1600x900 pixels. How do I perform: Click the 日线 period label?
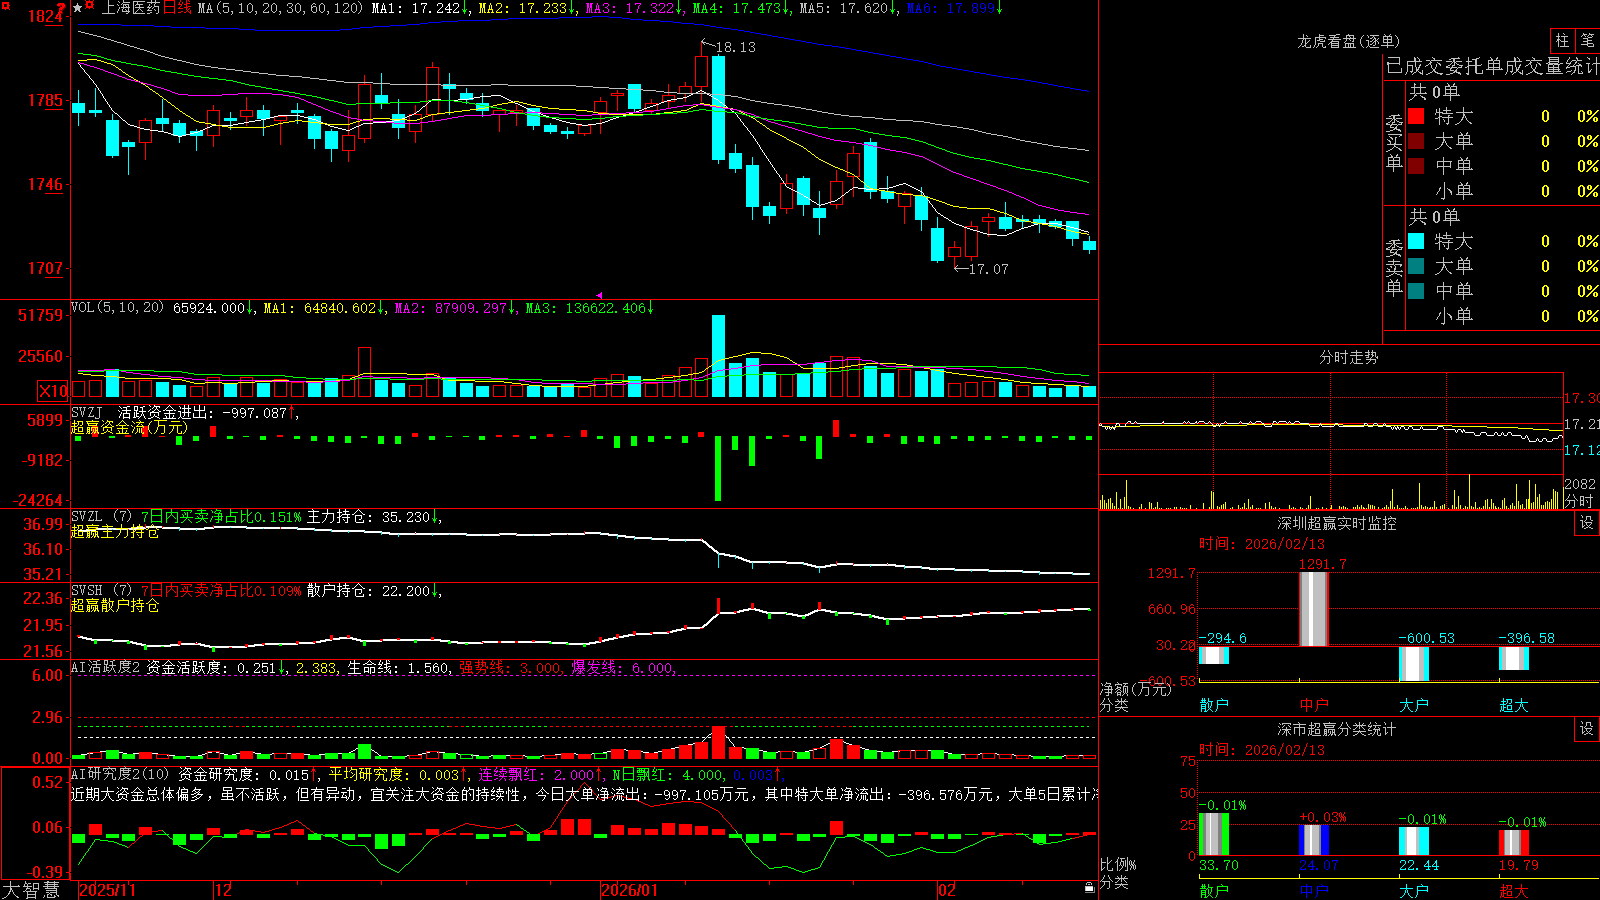[177, 8]
